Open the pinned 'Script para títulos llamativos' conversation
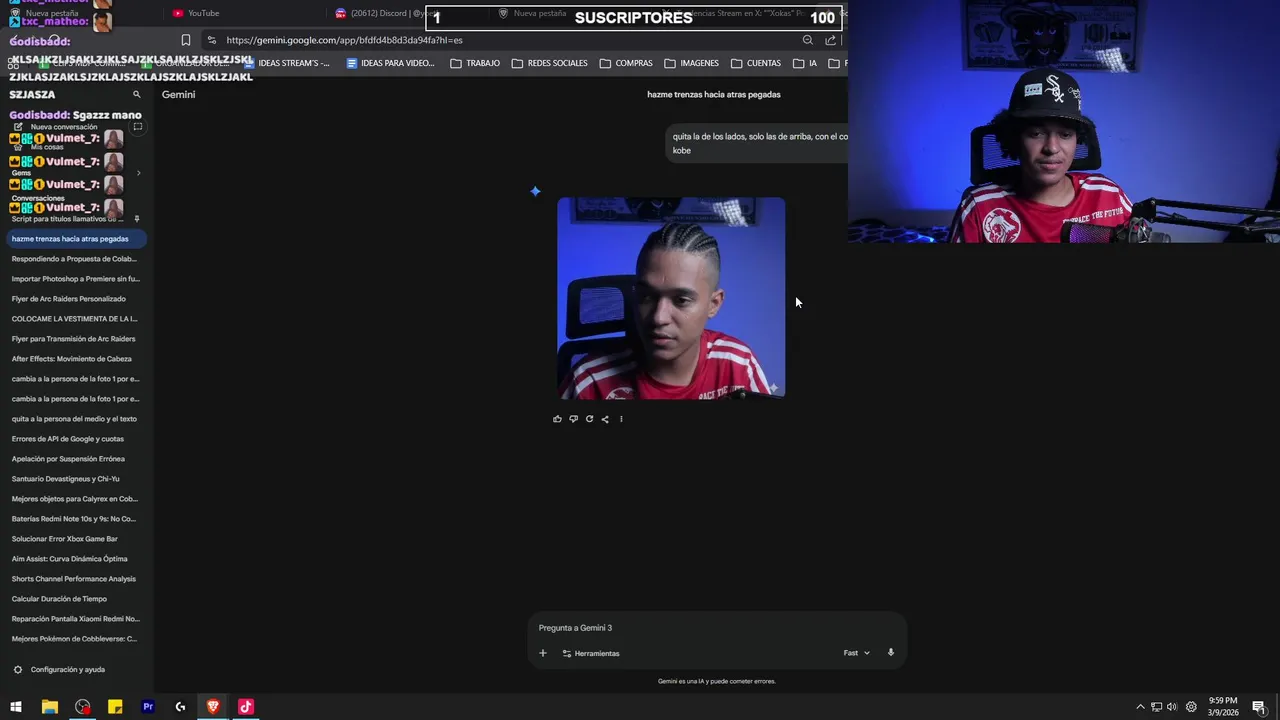This screenshot has width=1280, height=720. pyautogui.click(x=68, y=218)
